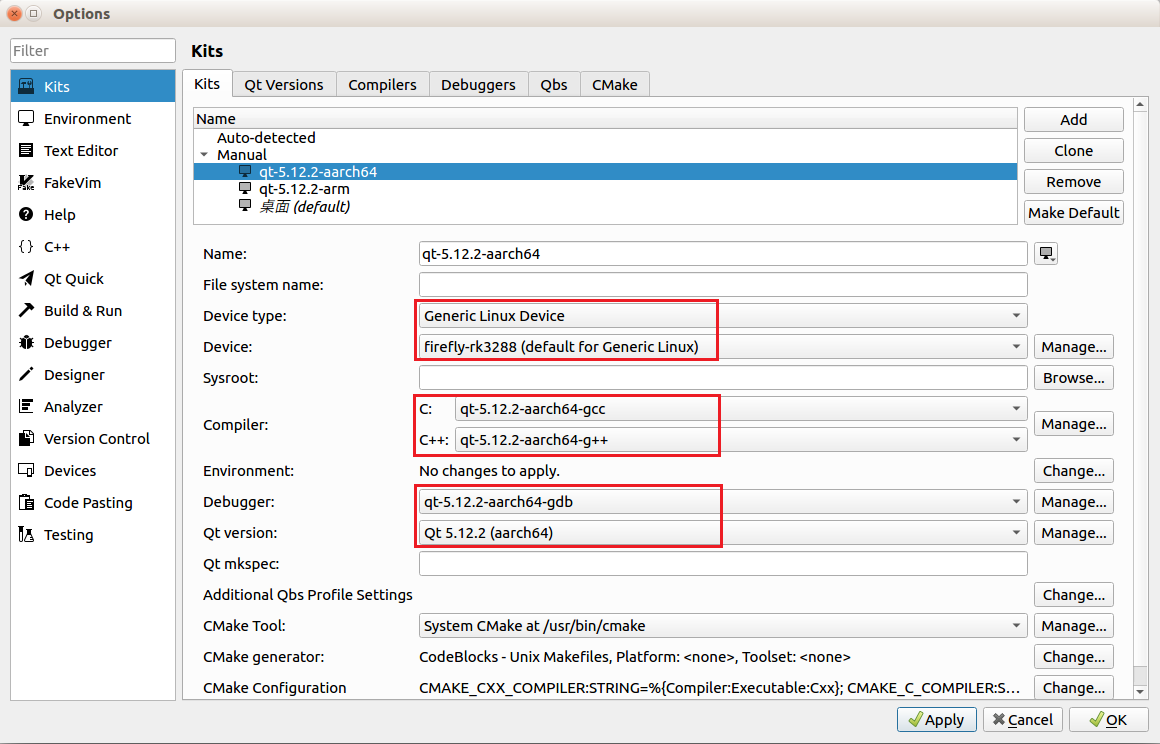Viewport: 1160px width, 744px height.
Task: Open the Environment settings category icon
Action: [x=27, y=119]
